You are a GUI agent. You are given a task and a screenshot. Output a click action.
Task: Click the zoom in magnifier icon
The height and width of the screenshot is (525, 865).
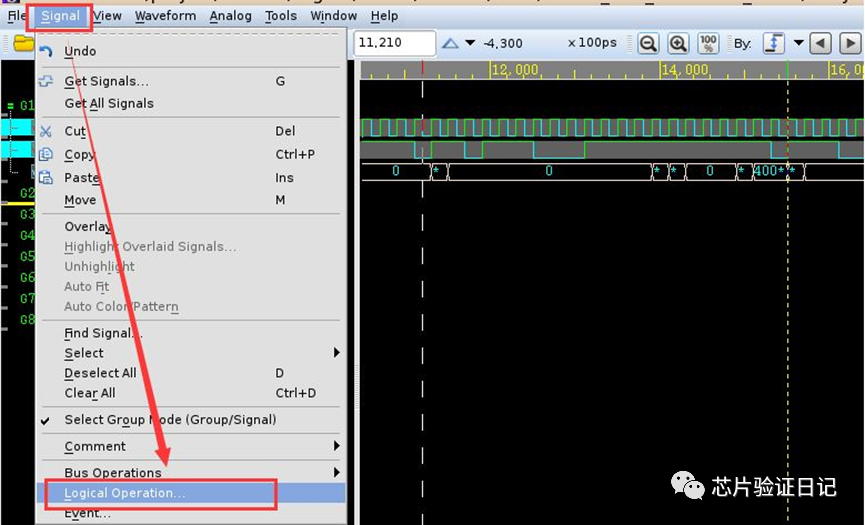point(678,43)
